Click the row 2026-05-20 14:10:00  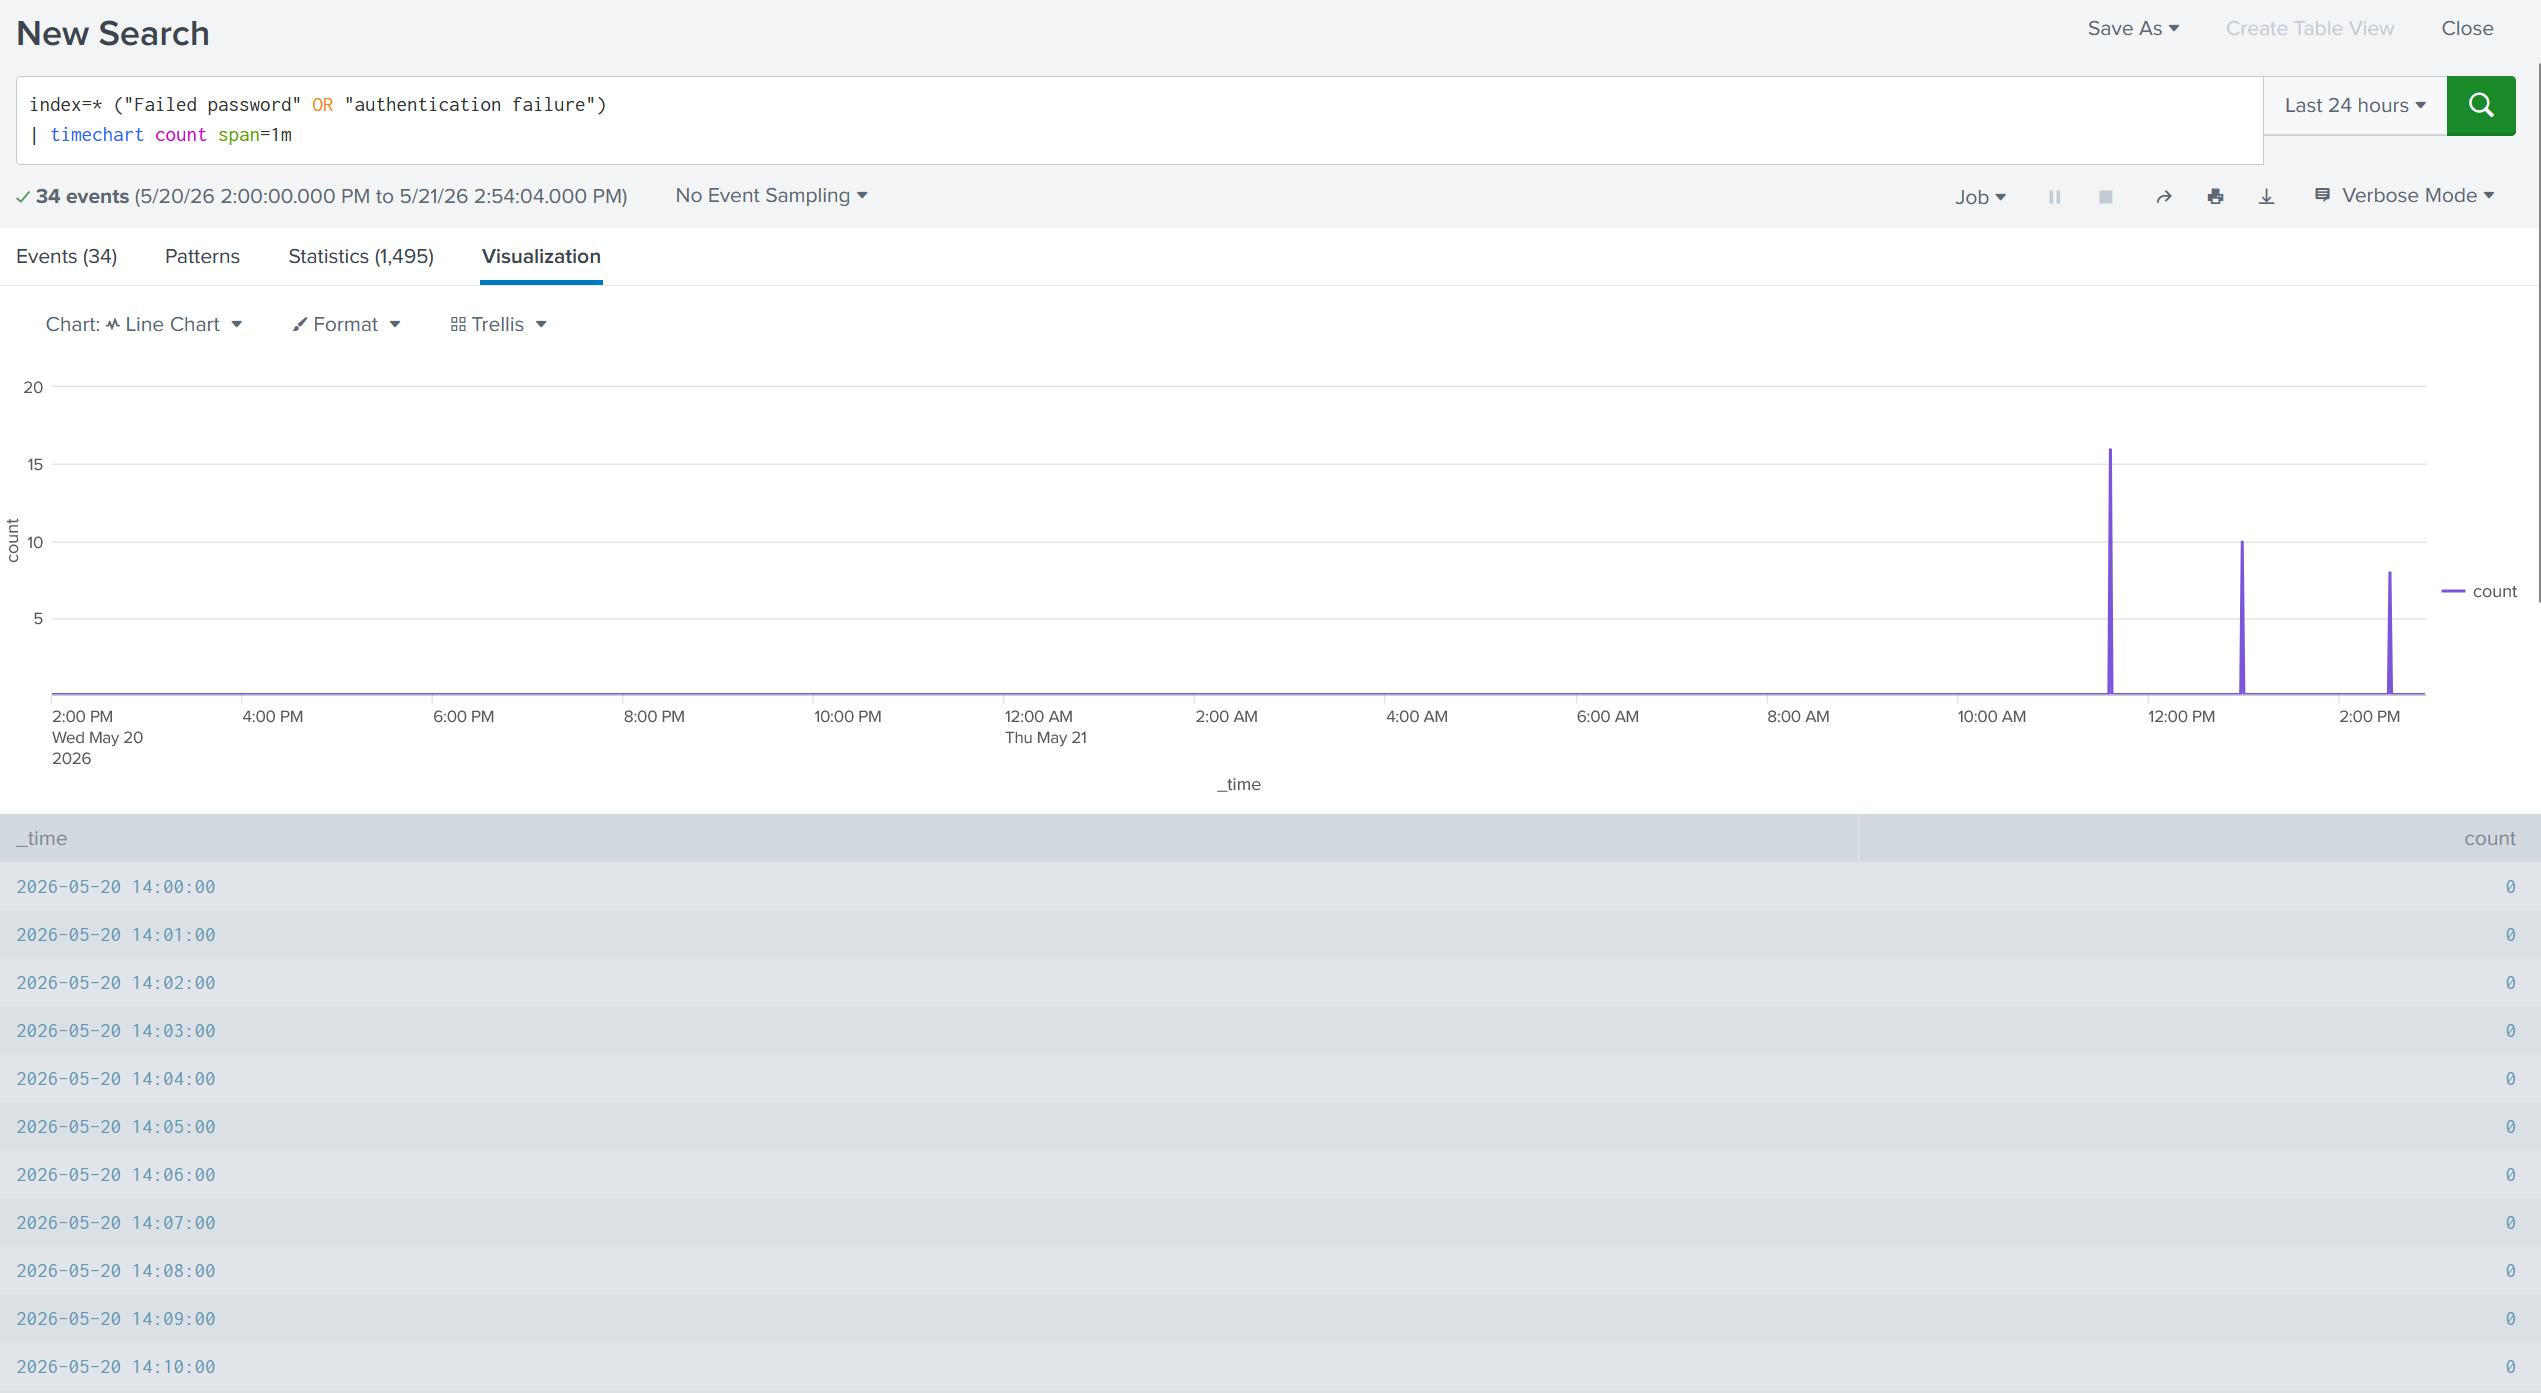[1270, 1366]
